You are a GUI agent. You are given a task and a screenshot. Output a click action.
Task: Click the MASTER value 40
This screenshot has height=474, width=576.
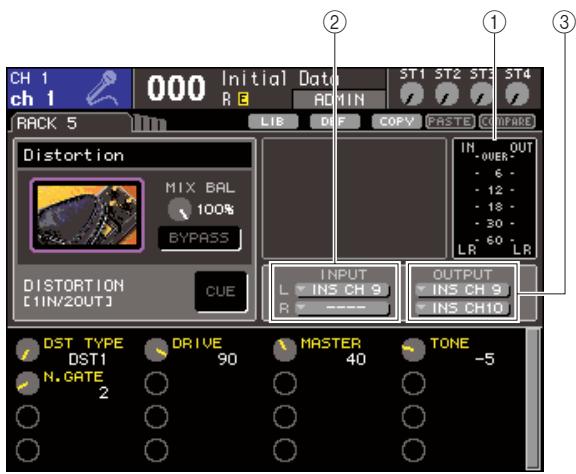(x=356, y=359)
